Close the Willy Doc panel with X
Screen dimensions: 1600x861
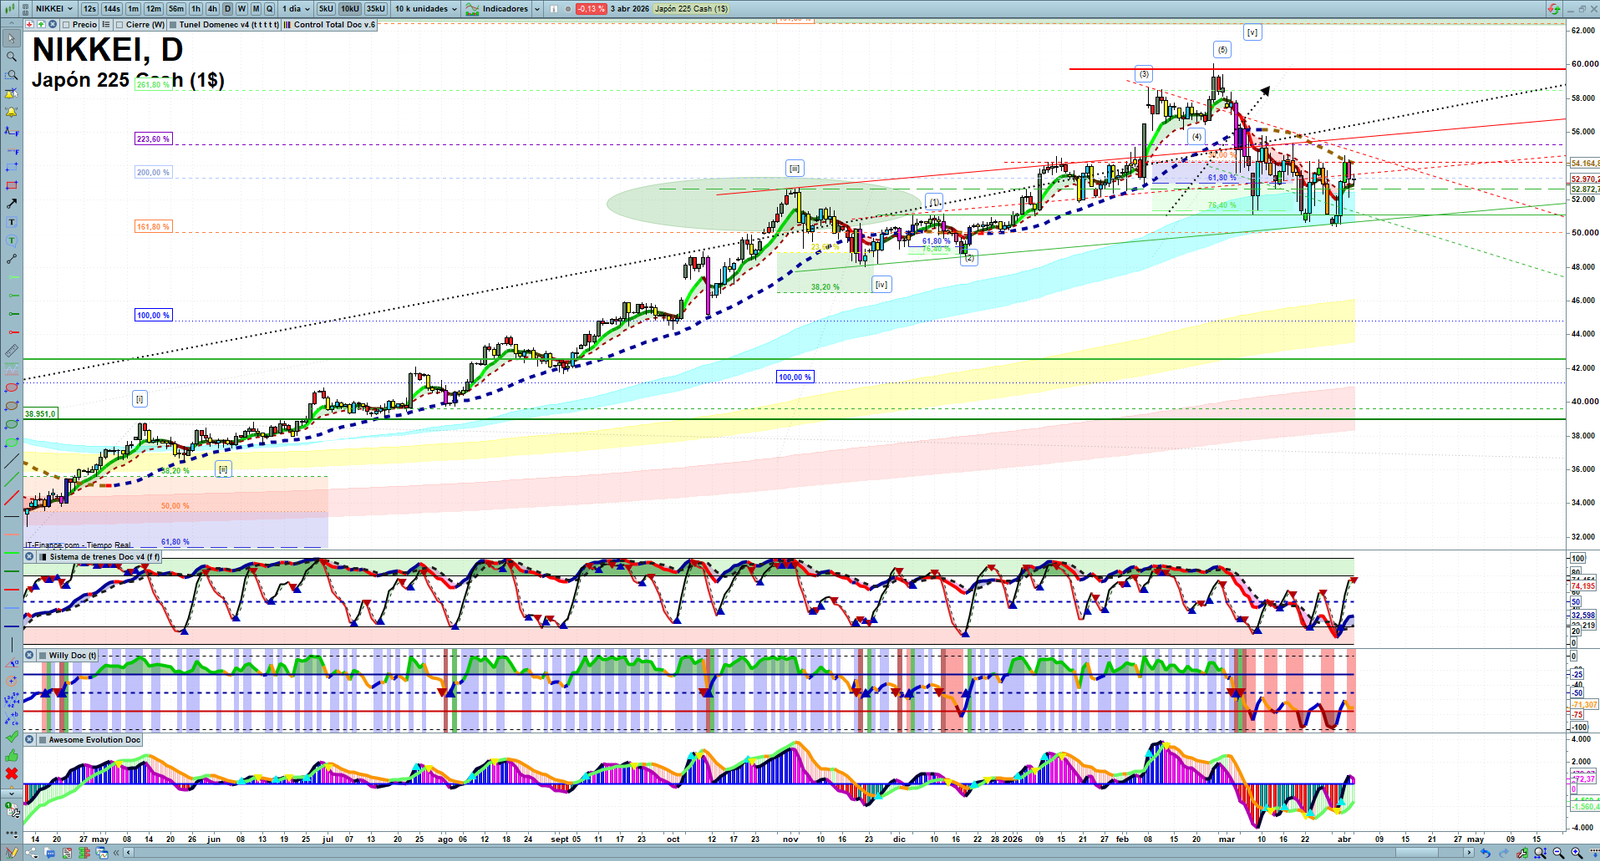(x=30, y=656)
